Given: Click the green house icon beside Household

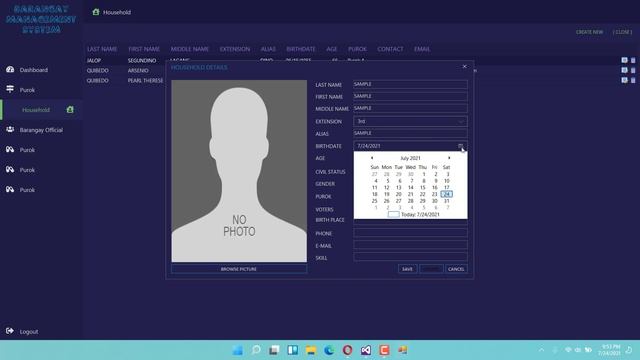Looking at the screenshot, I should (70, 109).
